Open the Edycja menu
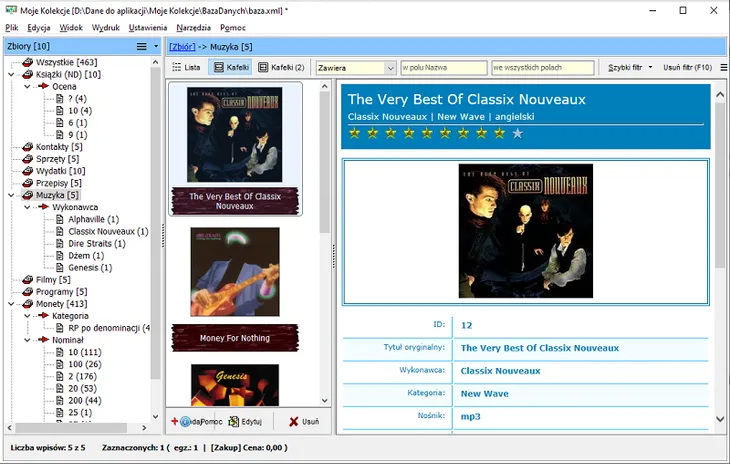730x464 pixels. coord(39,27)
